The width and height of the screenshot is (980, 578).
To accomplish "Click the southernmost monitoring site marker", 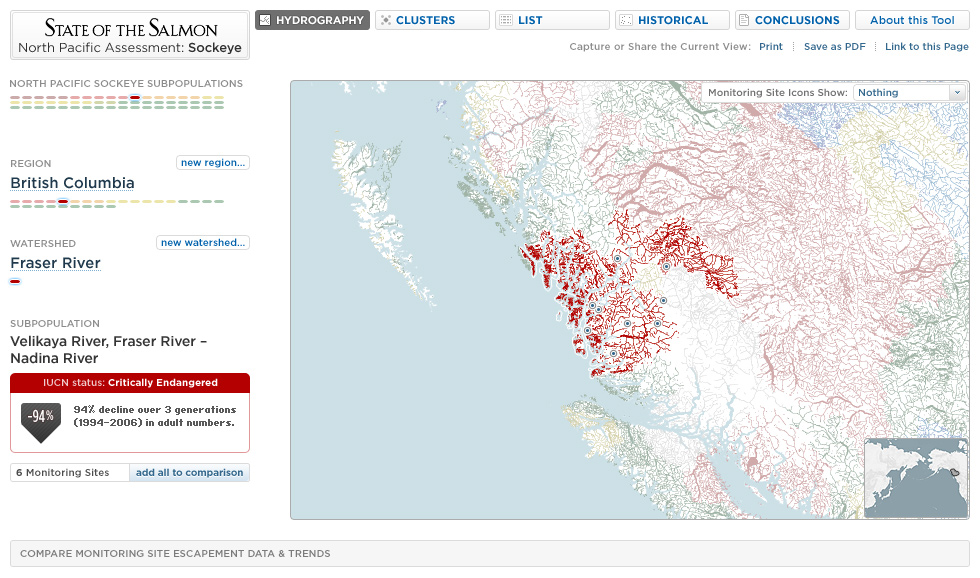I will tap(614, 354).
